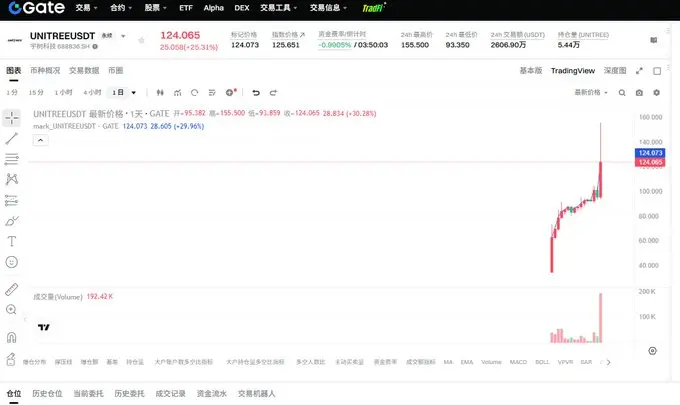
Task: Open the emoji icon tool
Action: [x=12, y=262]
